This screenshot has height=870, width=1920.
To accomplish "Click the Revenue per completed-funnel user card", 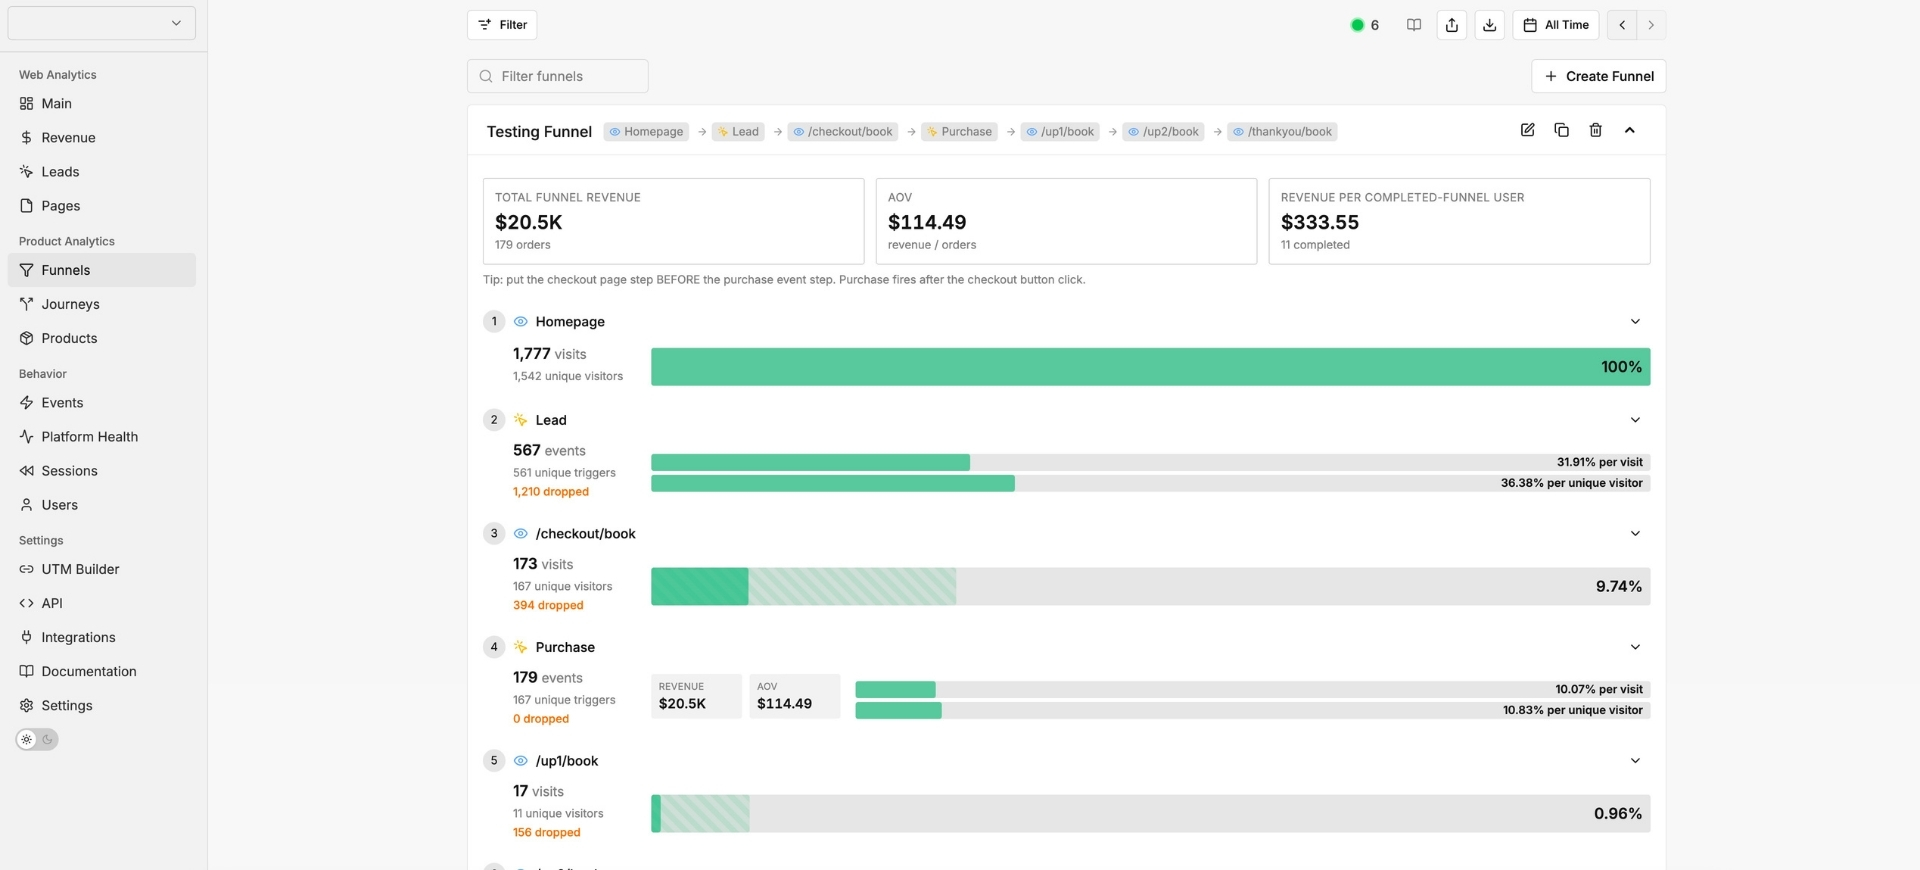I will pyautogui.click(x=1459, y=221).
